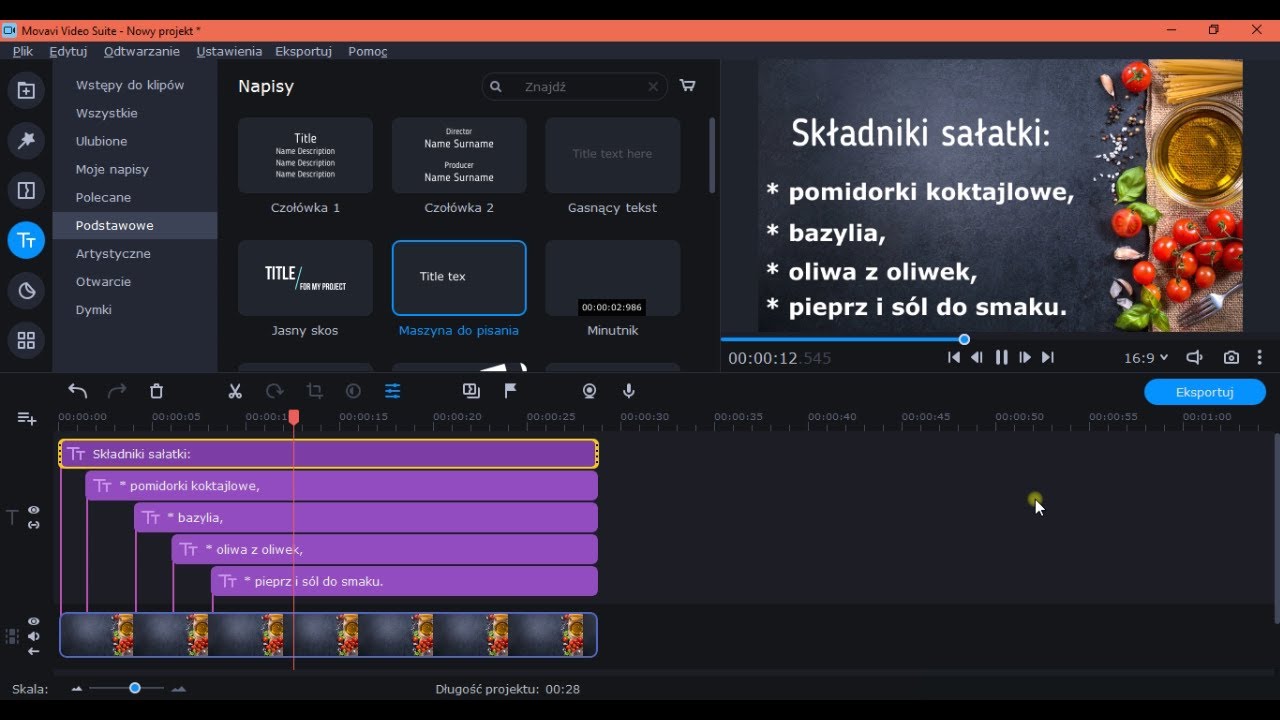Toggle title track visibility eye icon
This screenshot has height=720, width=1280.
coord(34,510)
